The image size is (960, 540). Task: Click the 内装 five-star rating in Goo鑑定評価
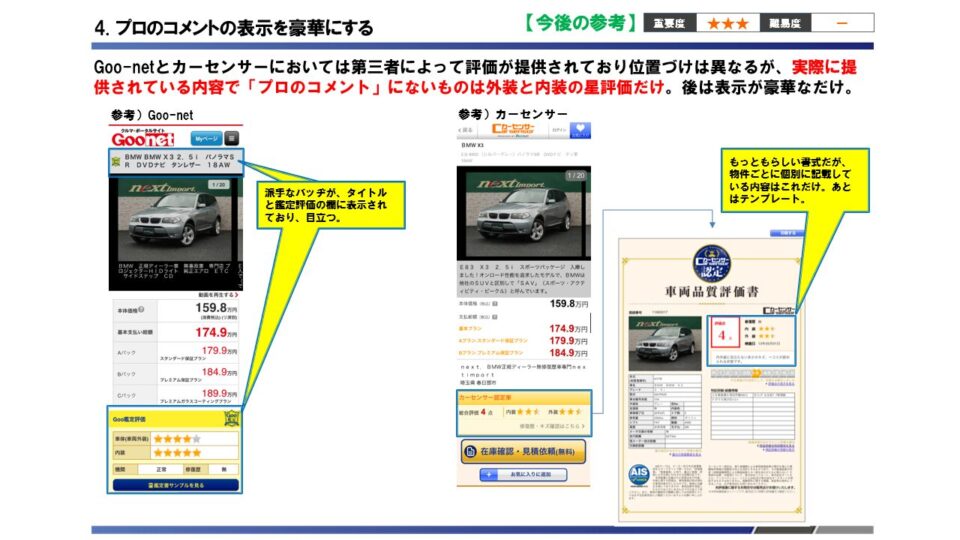coord(177,452)
